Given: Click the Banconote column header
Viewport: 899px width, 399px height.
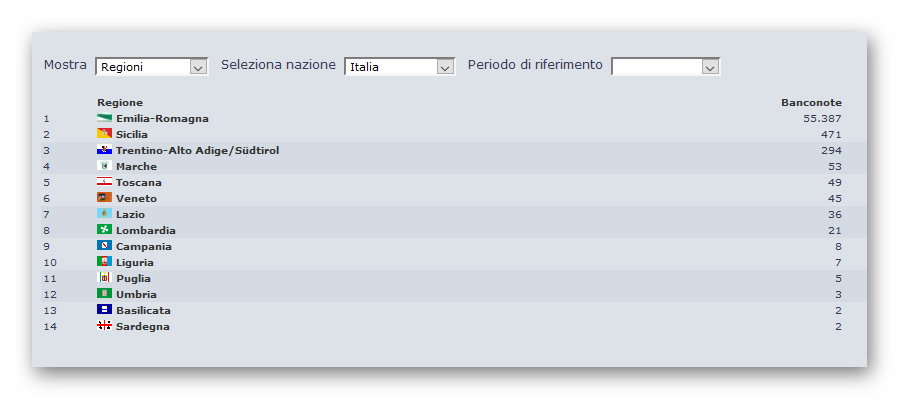Looking at the screenshot, I should coord(811,103).
